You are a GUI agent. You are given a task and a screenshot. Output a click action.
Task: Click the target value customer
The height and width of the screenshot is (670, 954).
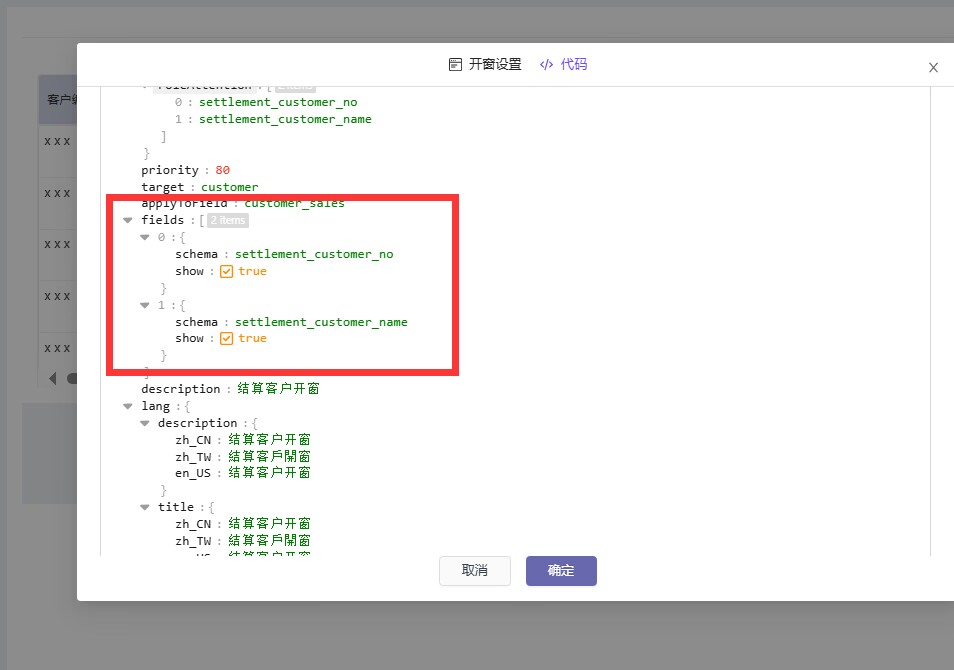click(229, 187)
